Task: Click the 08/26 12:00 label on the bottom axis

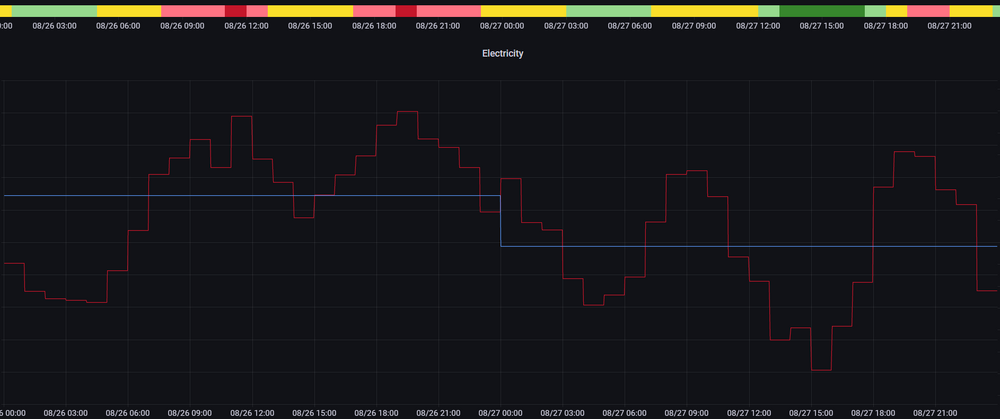Action: [x=252, y=412]
